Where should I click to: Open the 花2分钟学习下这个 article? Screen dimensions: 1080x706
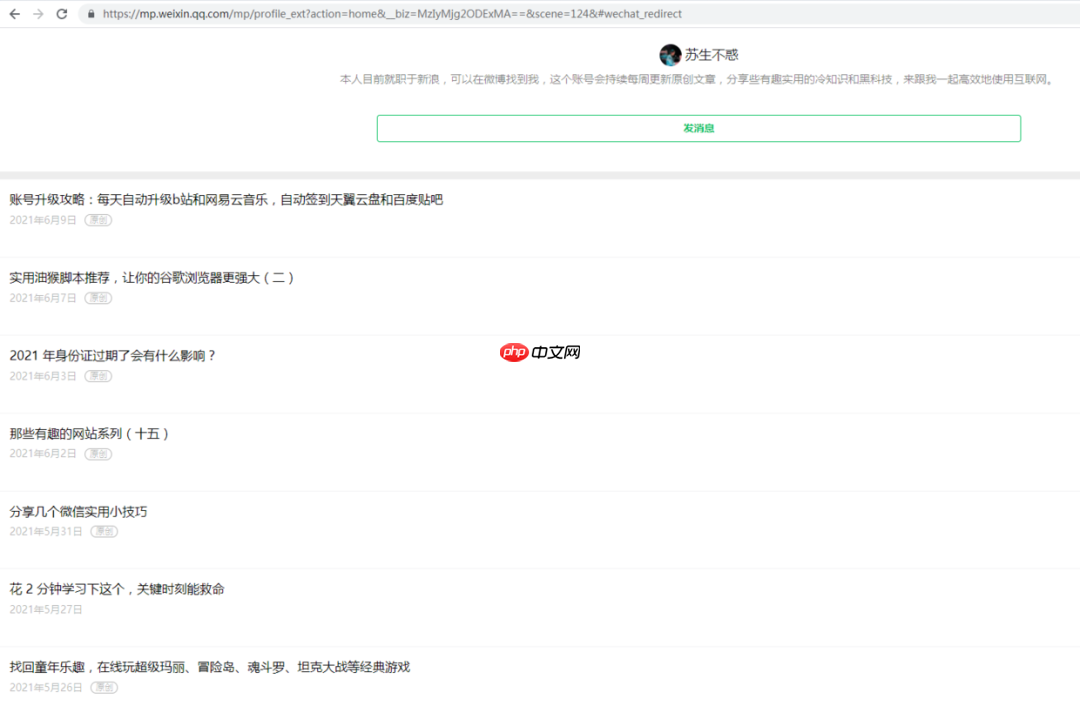(x=117, y=589)
